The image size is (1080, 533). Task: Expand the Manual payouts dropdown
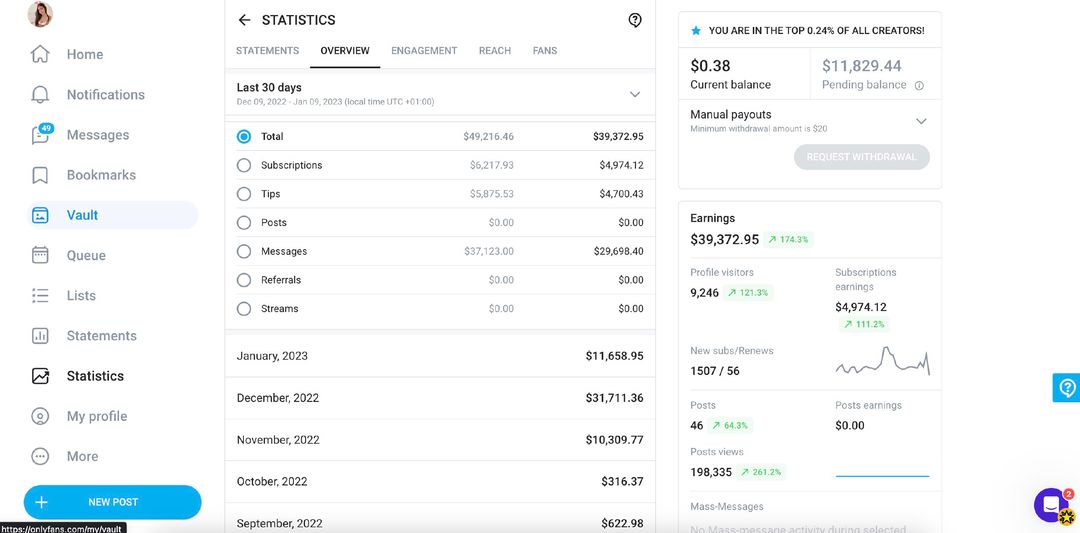click(x=809, y=121)
